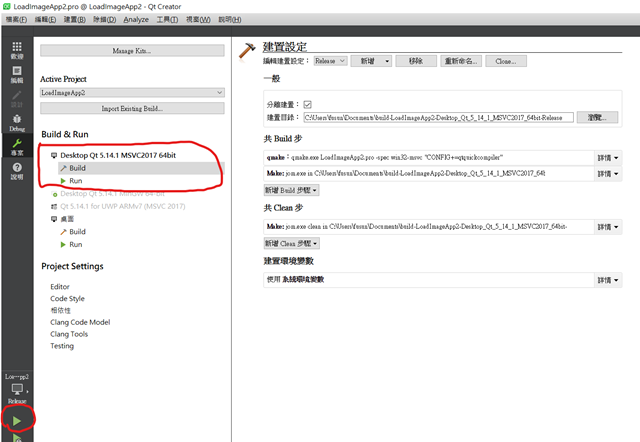640x442 pixels.
Task: Open the Active Project LoadImageApp2 dropdown
Action: (132, 93)
